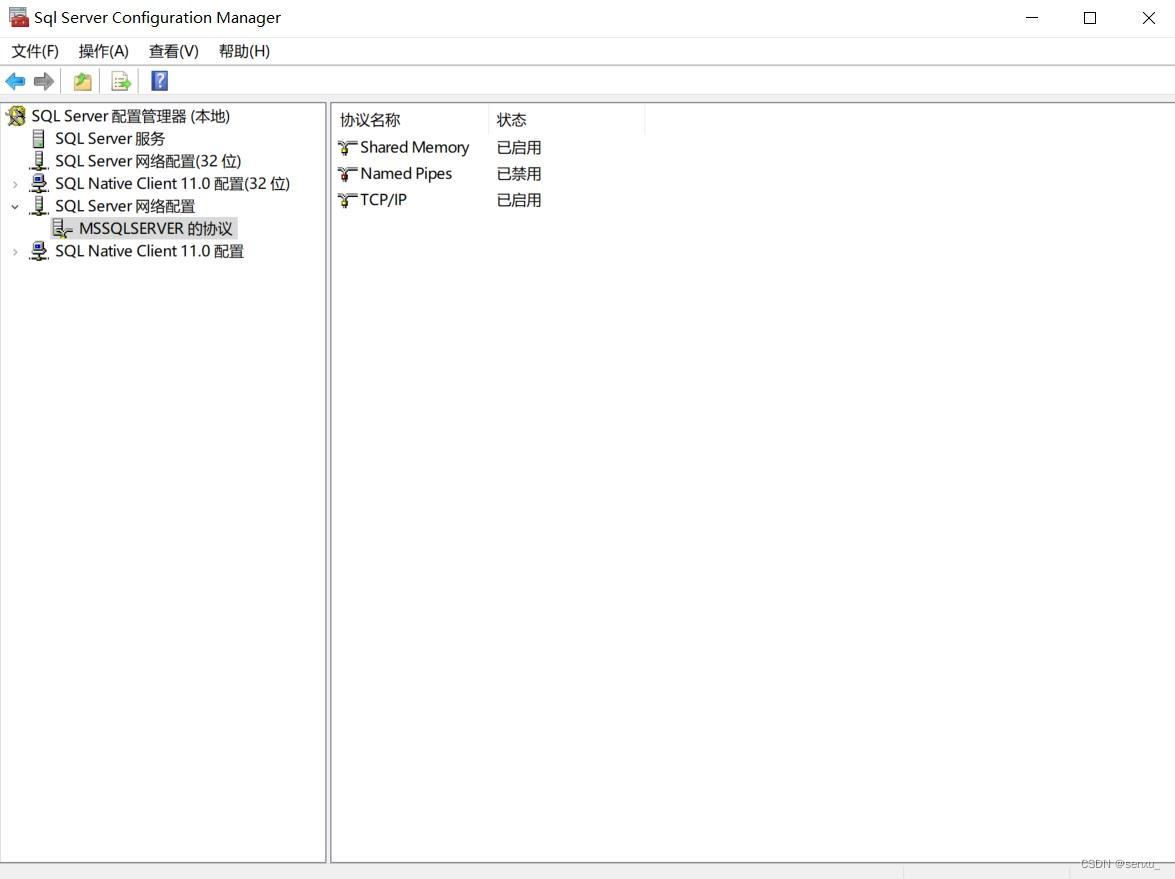Click the Export list toolbar icon

[121, 81]
